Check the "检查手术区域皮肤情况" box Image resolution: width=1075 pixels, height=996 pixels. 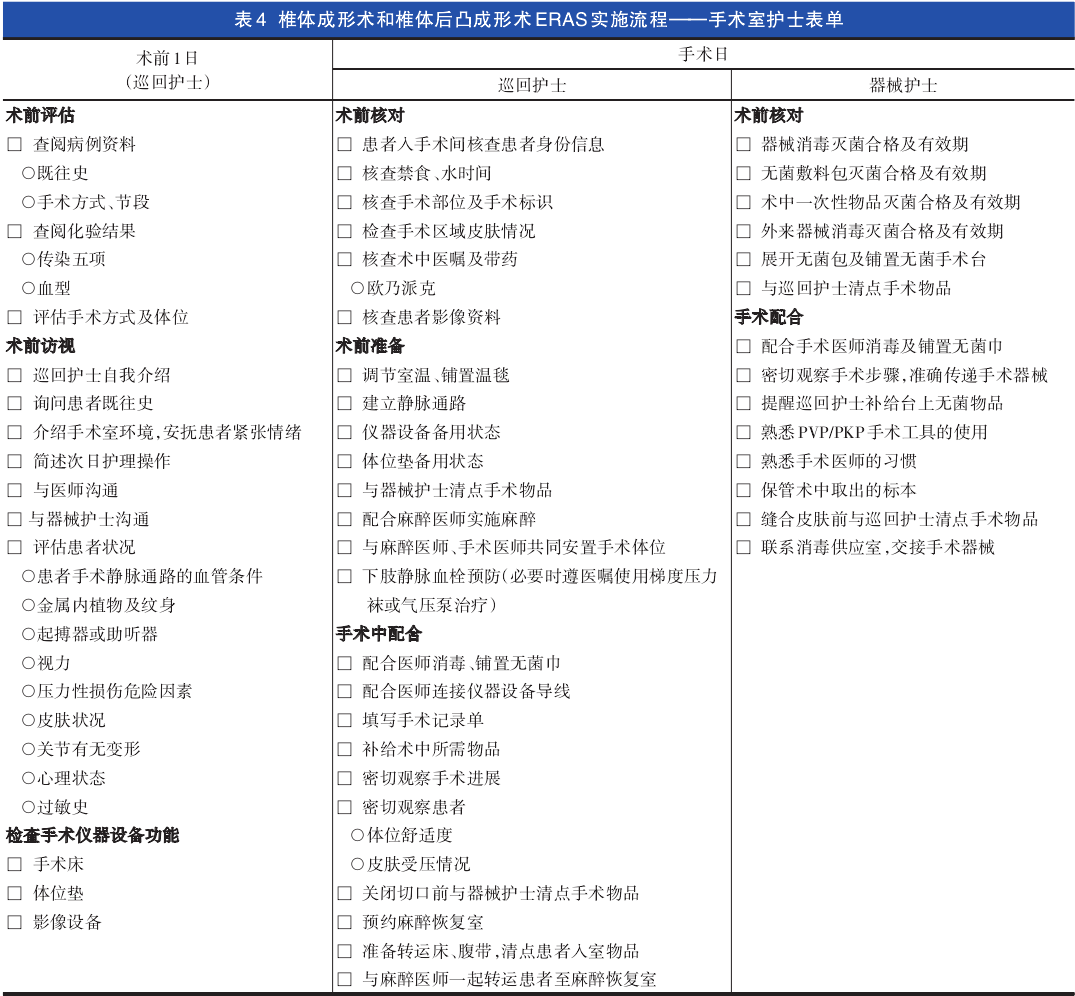tap(344, 231)
